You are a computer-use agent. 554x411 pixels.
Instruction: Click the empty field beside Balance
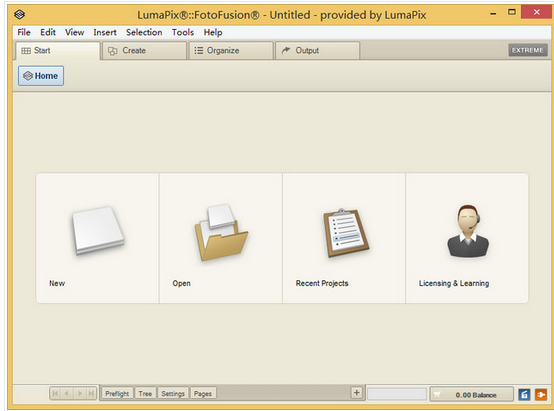click(397, 394)
